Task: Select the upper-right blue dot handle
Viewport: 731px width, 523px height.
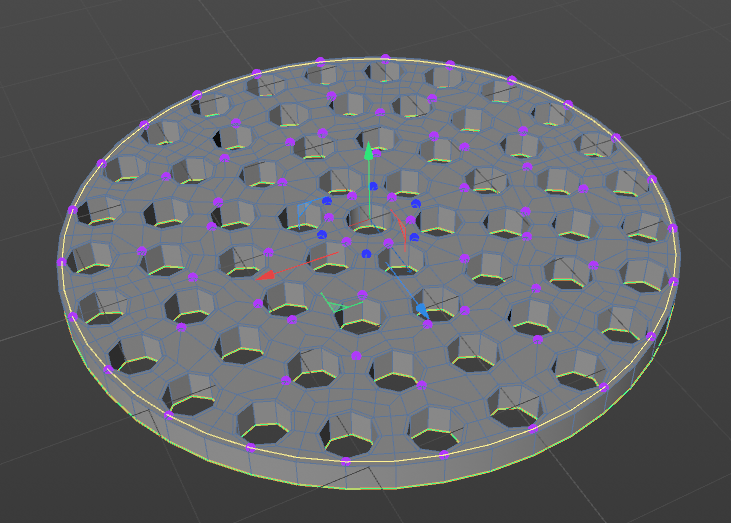Action: (x=416, y=204)
